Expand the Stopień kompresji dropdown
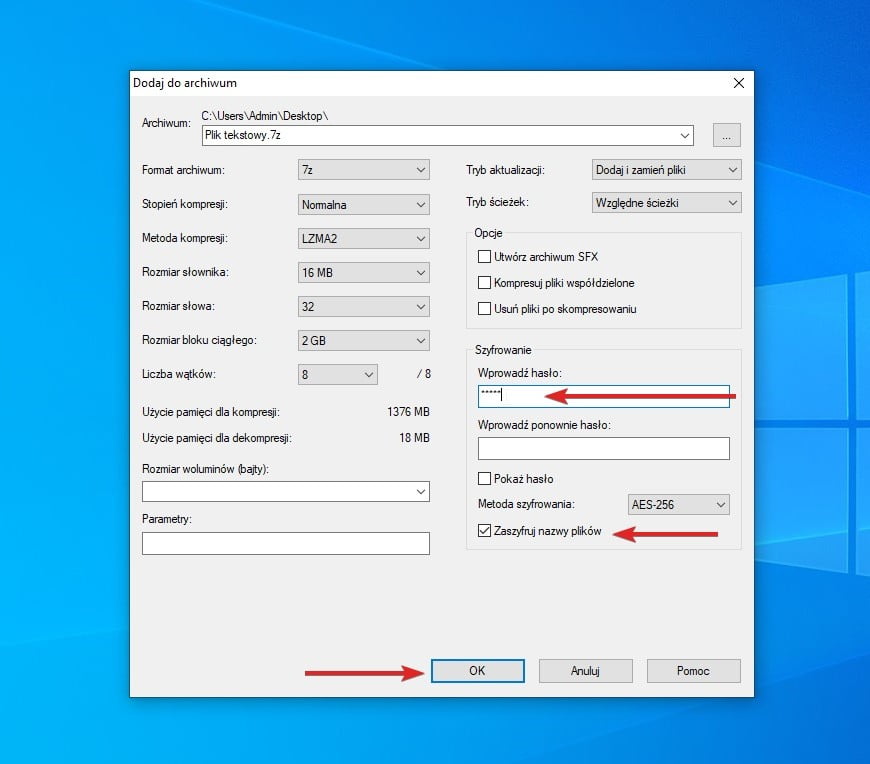870x764 pixels. click(363, 205)
